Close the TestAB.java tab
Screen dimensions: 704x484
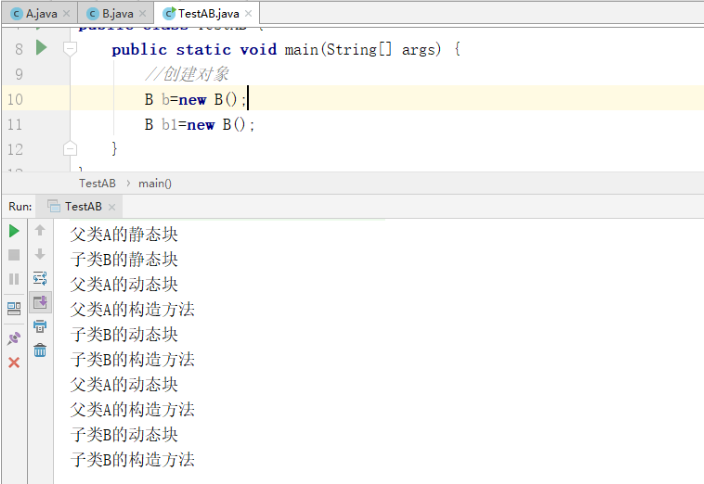click(x=248, y=14)
